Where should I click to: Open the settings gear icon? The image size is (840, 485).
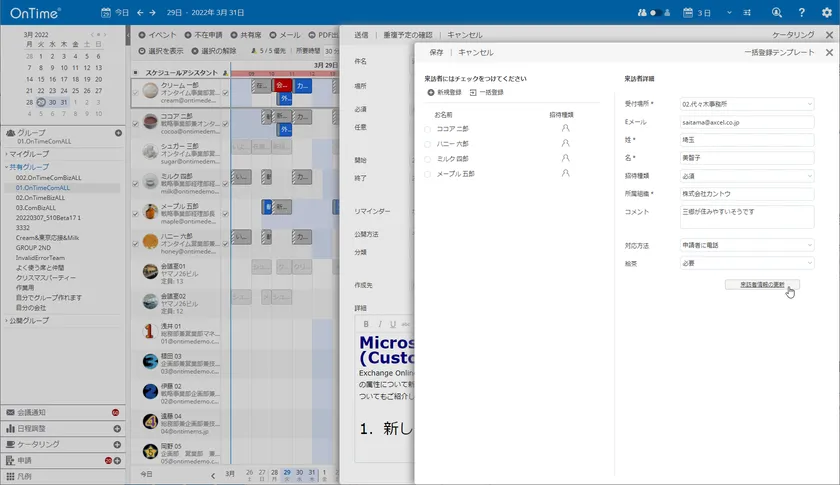826,12
